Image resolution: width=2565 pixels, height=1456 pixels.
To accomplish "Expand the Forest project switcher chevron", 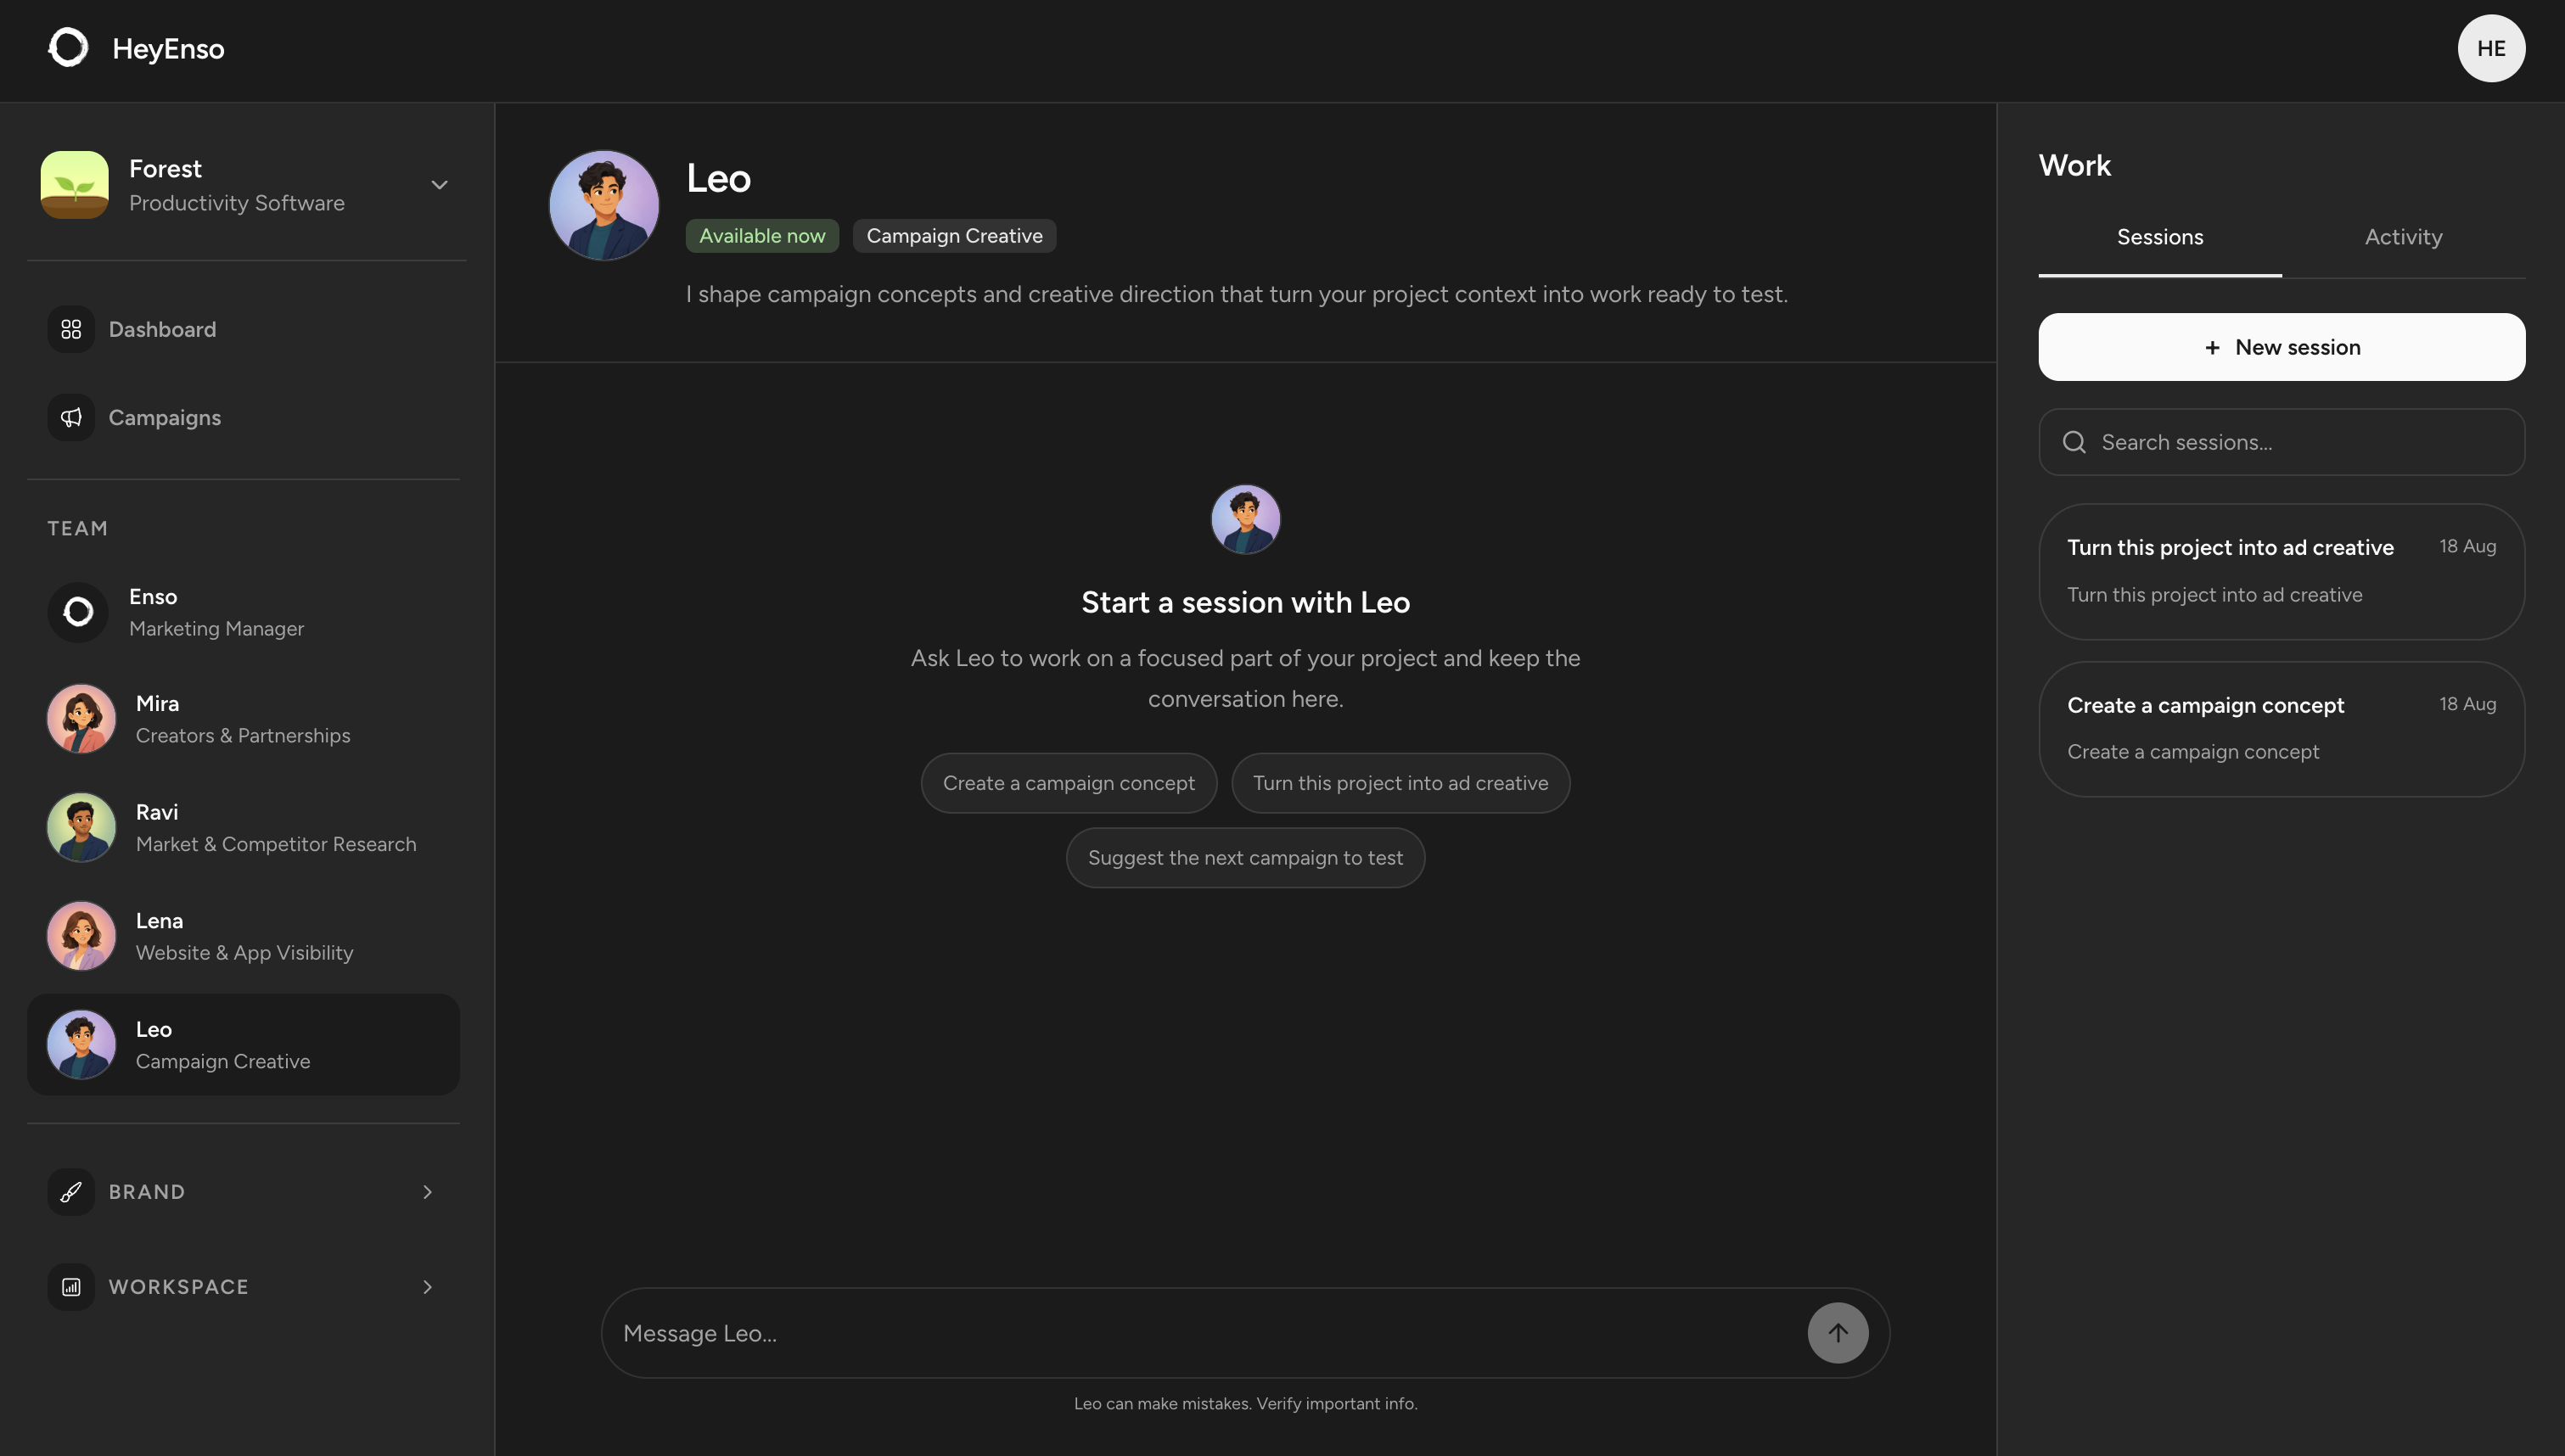I will click(439, 185).
